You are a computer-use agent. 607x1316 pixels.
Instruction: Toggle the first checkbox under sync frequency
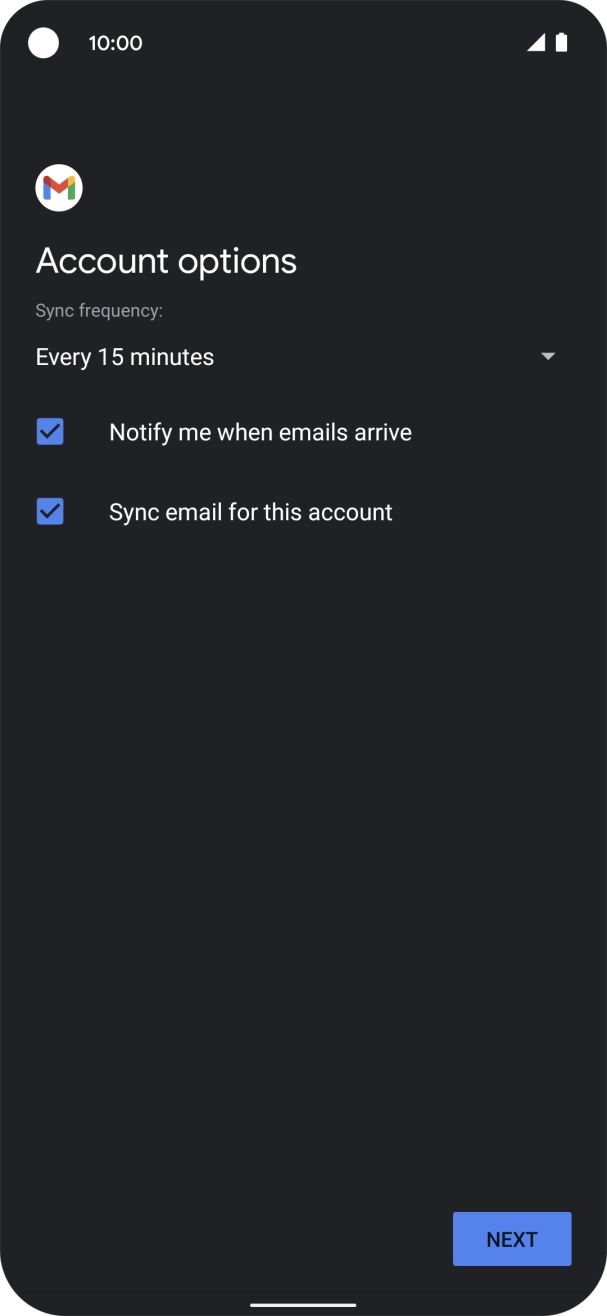50,431
